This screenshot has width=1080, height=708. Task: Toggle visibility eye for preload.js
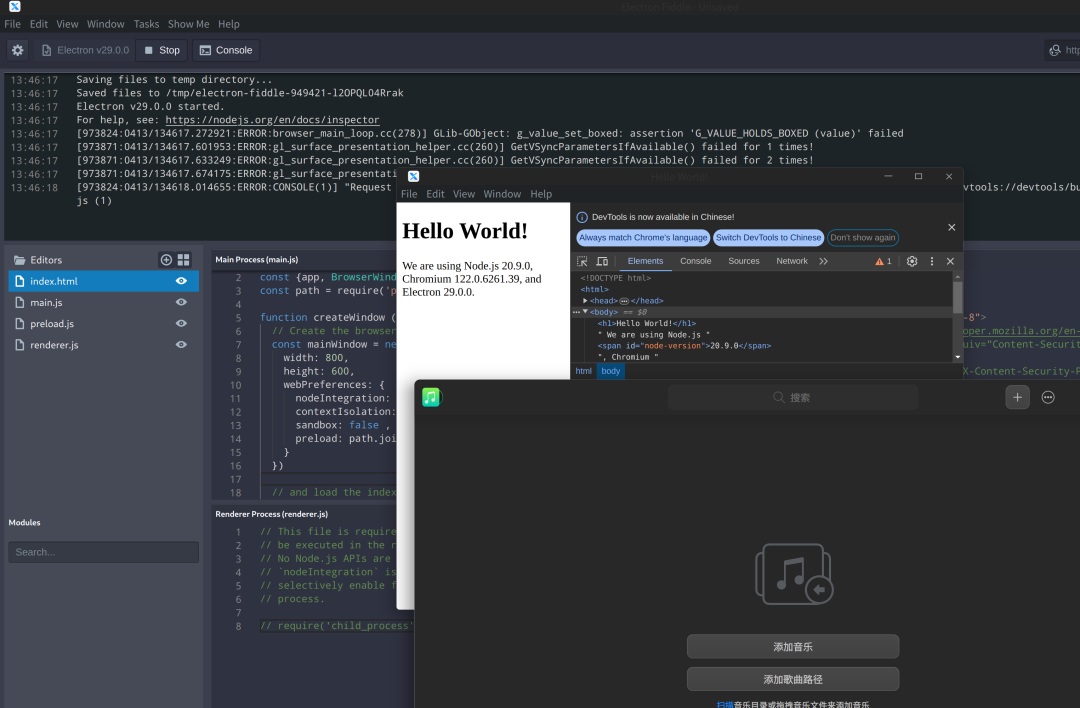pos(181,324)
